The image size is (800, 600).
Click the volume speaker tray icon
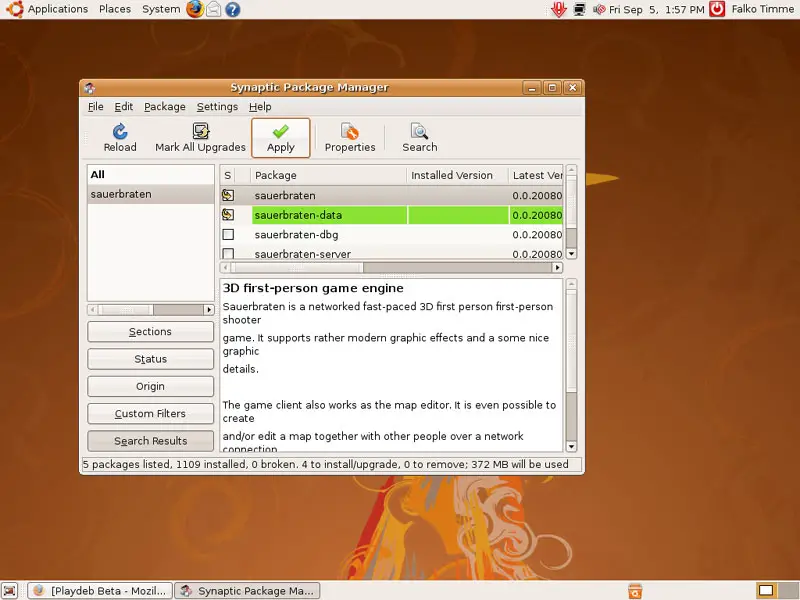pyautogui.click(x=599, y=9)
